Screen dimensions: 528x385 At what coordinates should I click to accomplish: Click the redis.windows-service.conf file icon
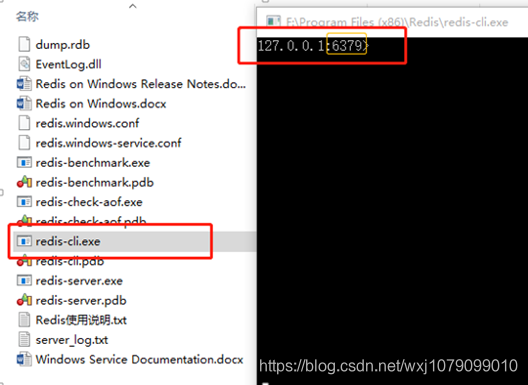click(x=24, y=143)
